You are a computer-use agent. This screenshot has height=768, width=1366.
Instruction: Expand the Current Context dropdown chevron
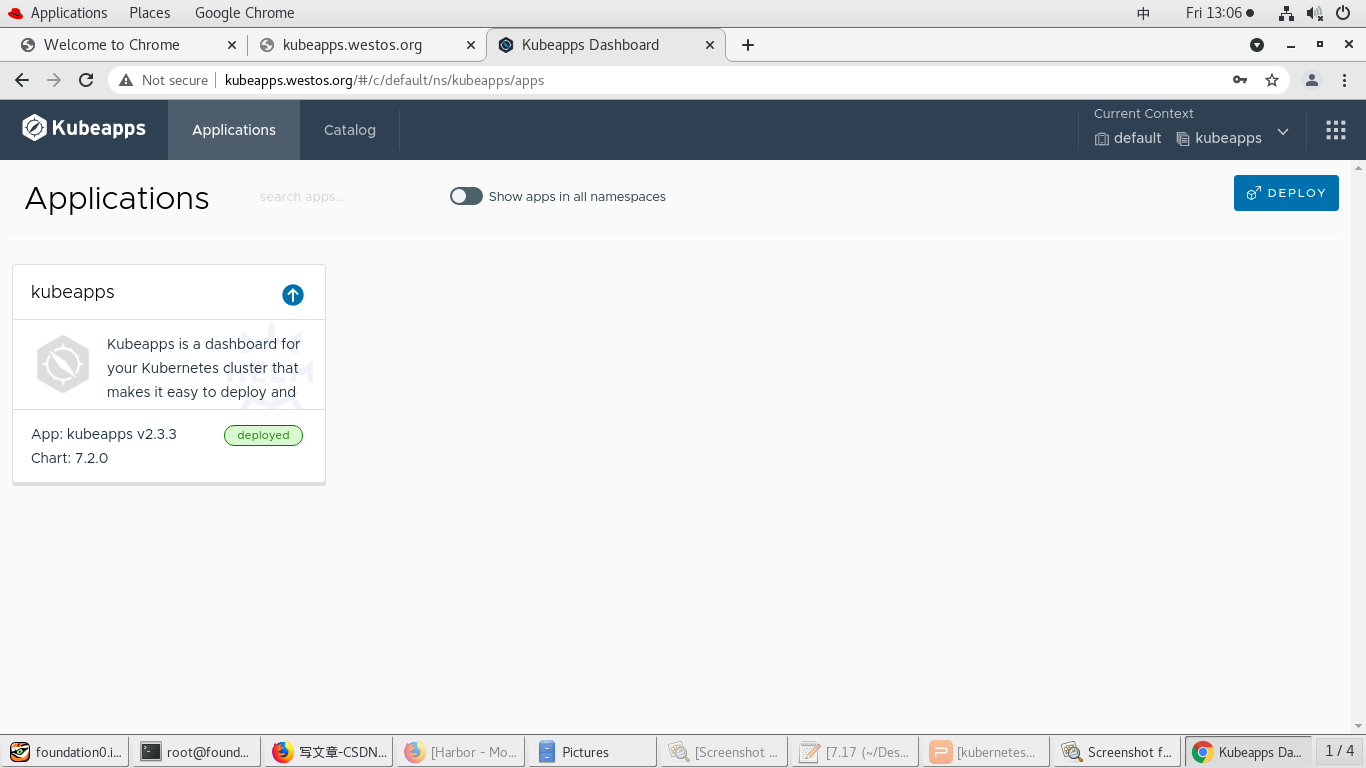[x=1283, y=132]
